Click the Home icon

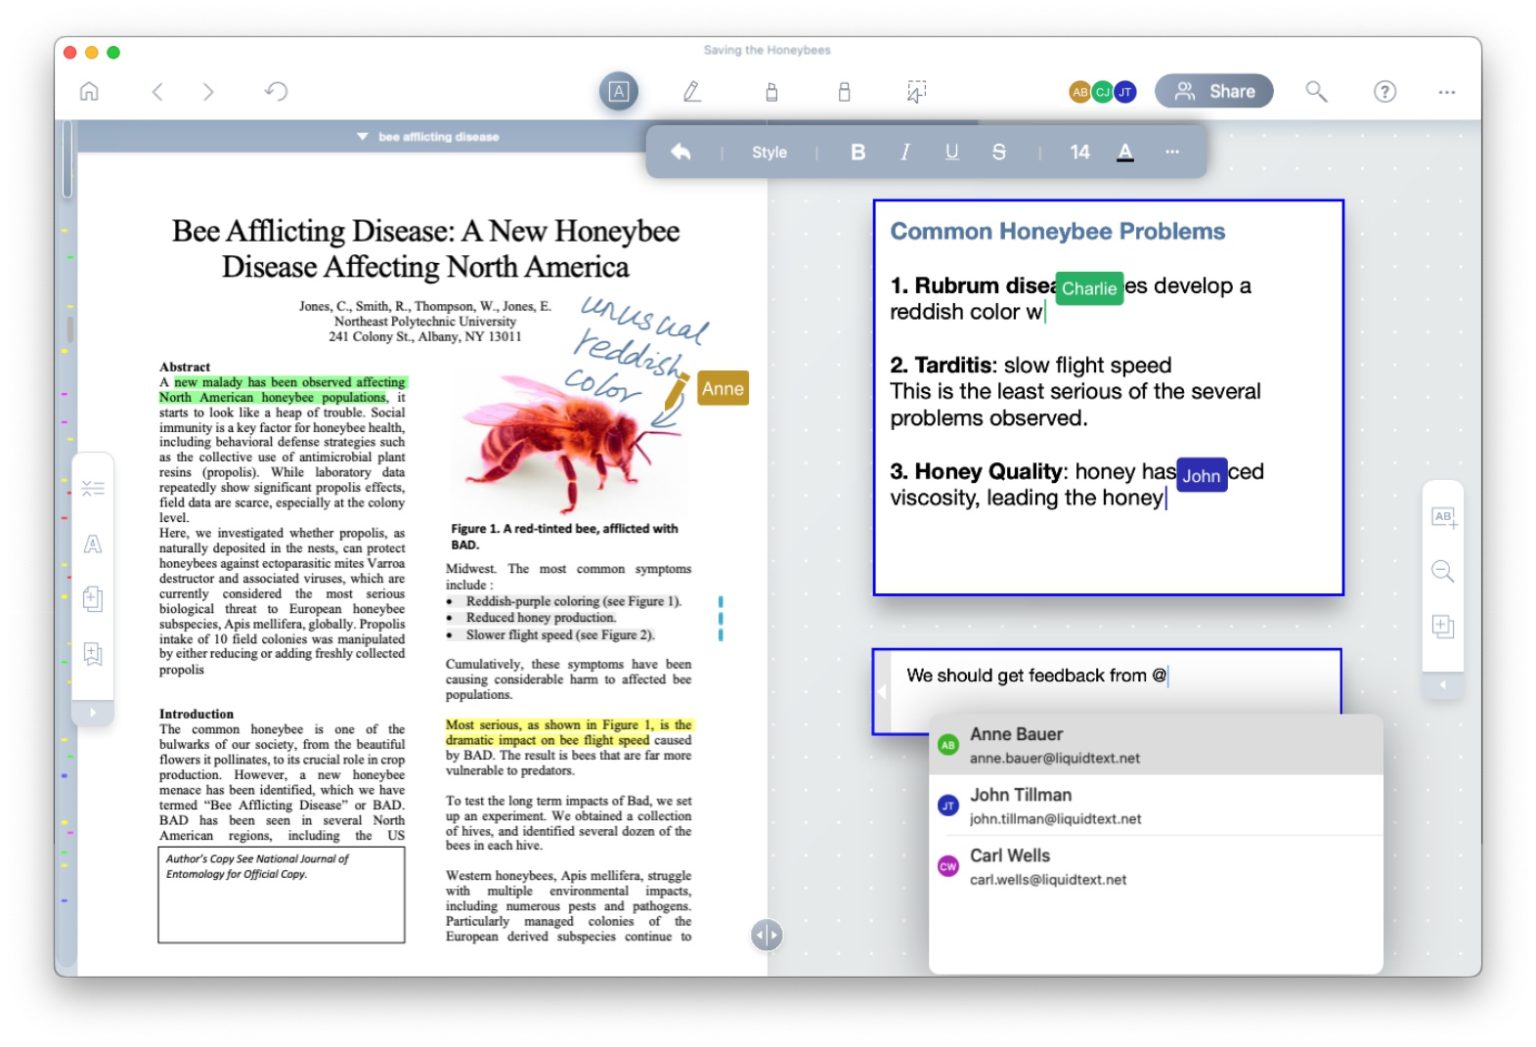(88, 91)
